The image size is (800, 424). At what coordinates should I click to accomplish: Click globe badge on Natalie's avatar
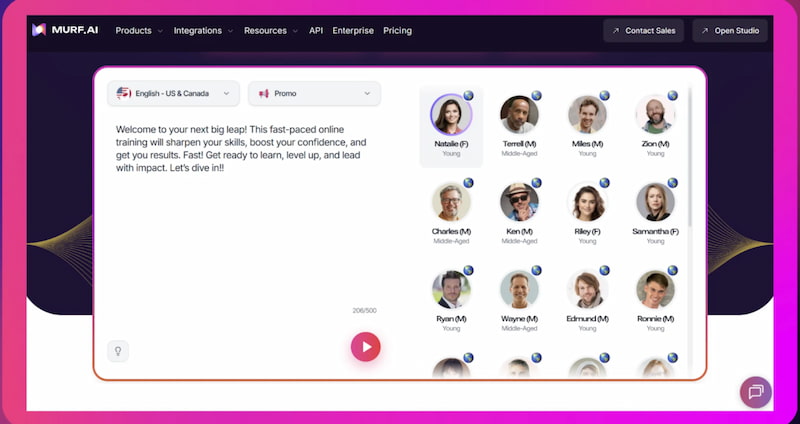coord(468,96)
